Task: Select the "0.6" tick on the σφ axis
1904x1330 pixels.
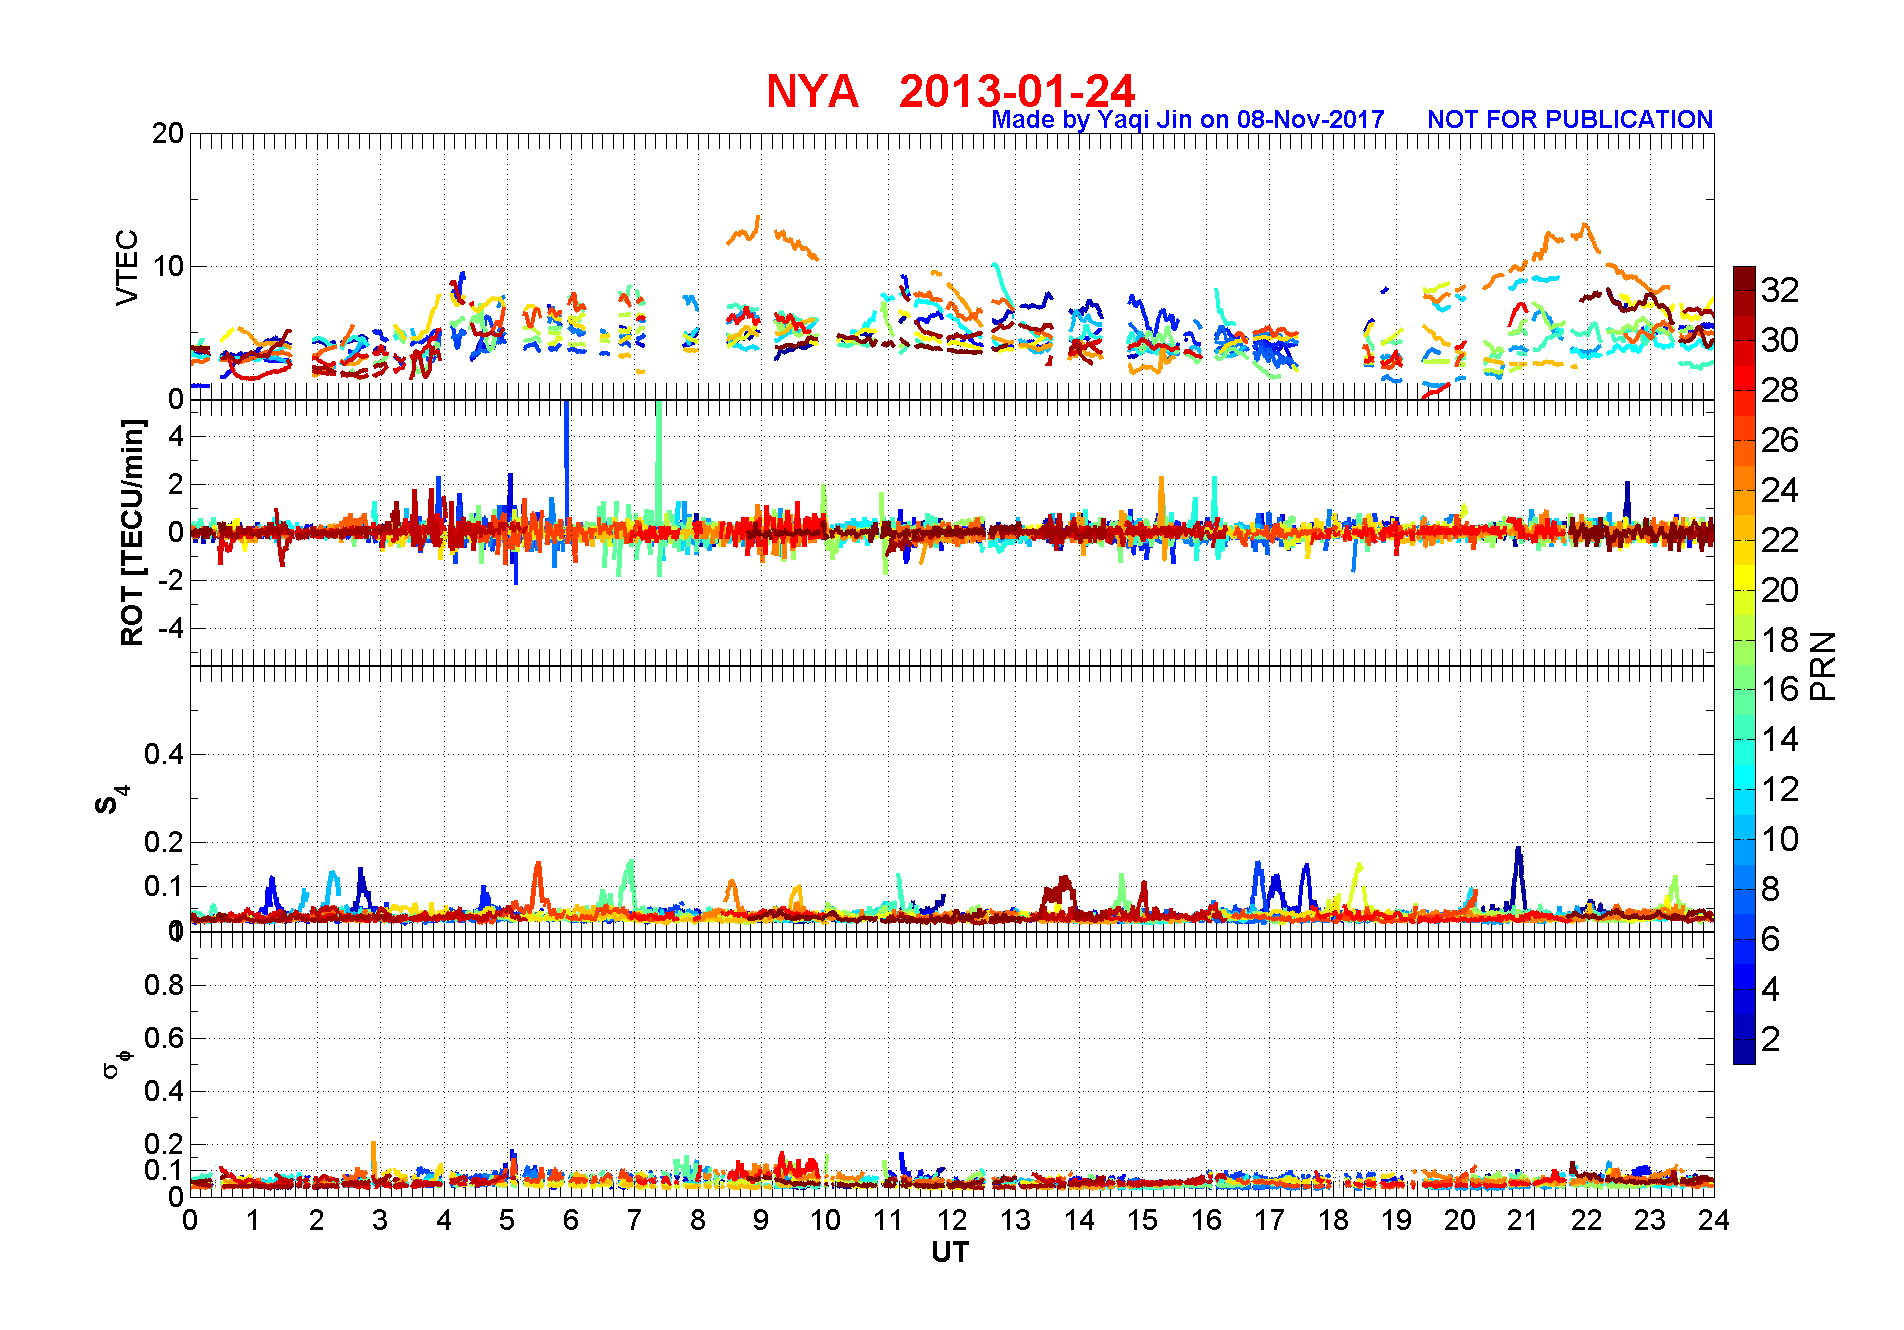Action: click(x=164, y=1038)
